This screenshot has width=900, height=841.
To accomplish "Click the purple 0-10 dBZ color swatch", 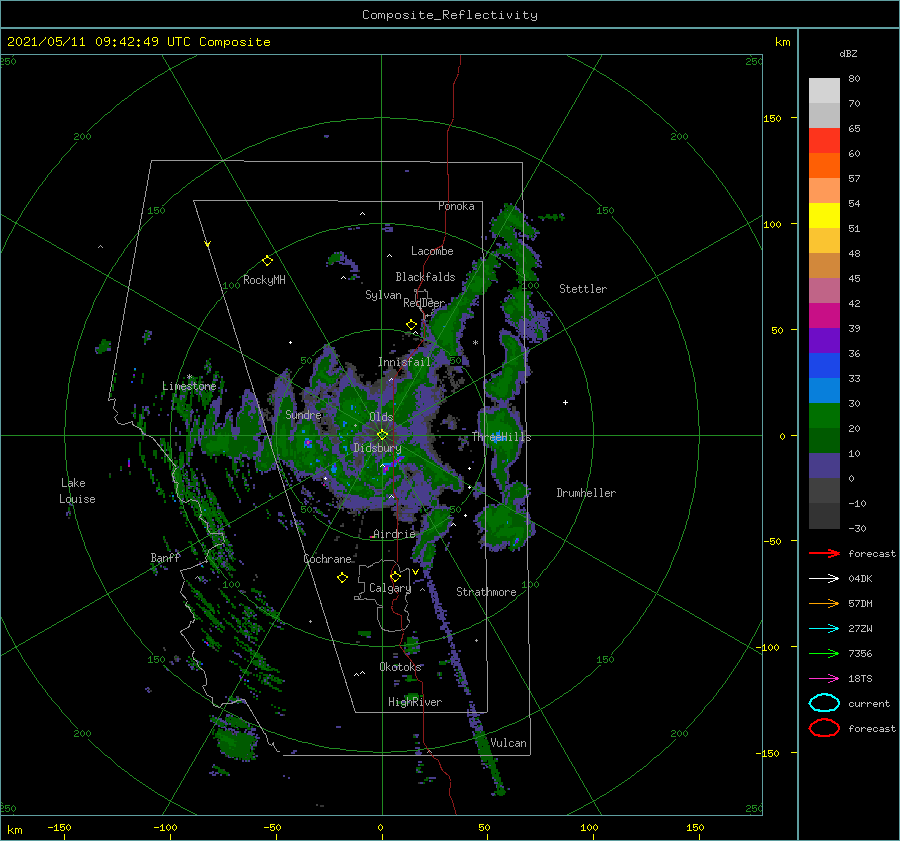I will point(824,465).
